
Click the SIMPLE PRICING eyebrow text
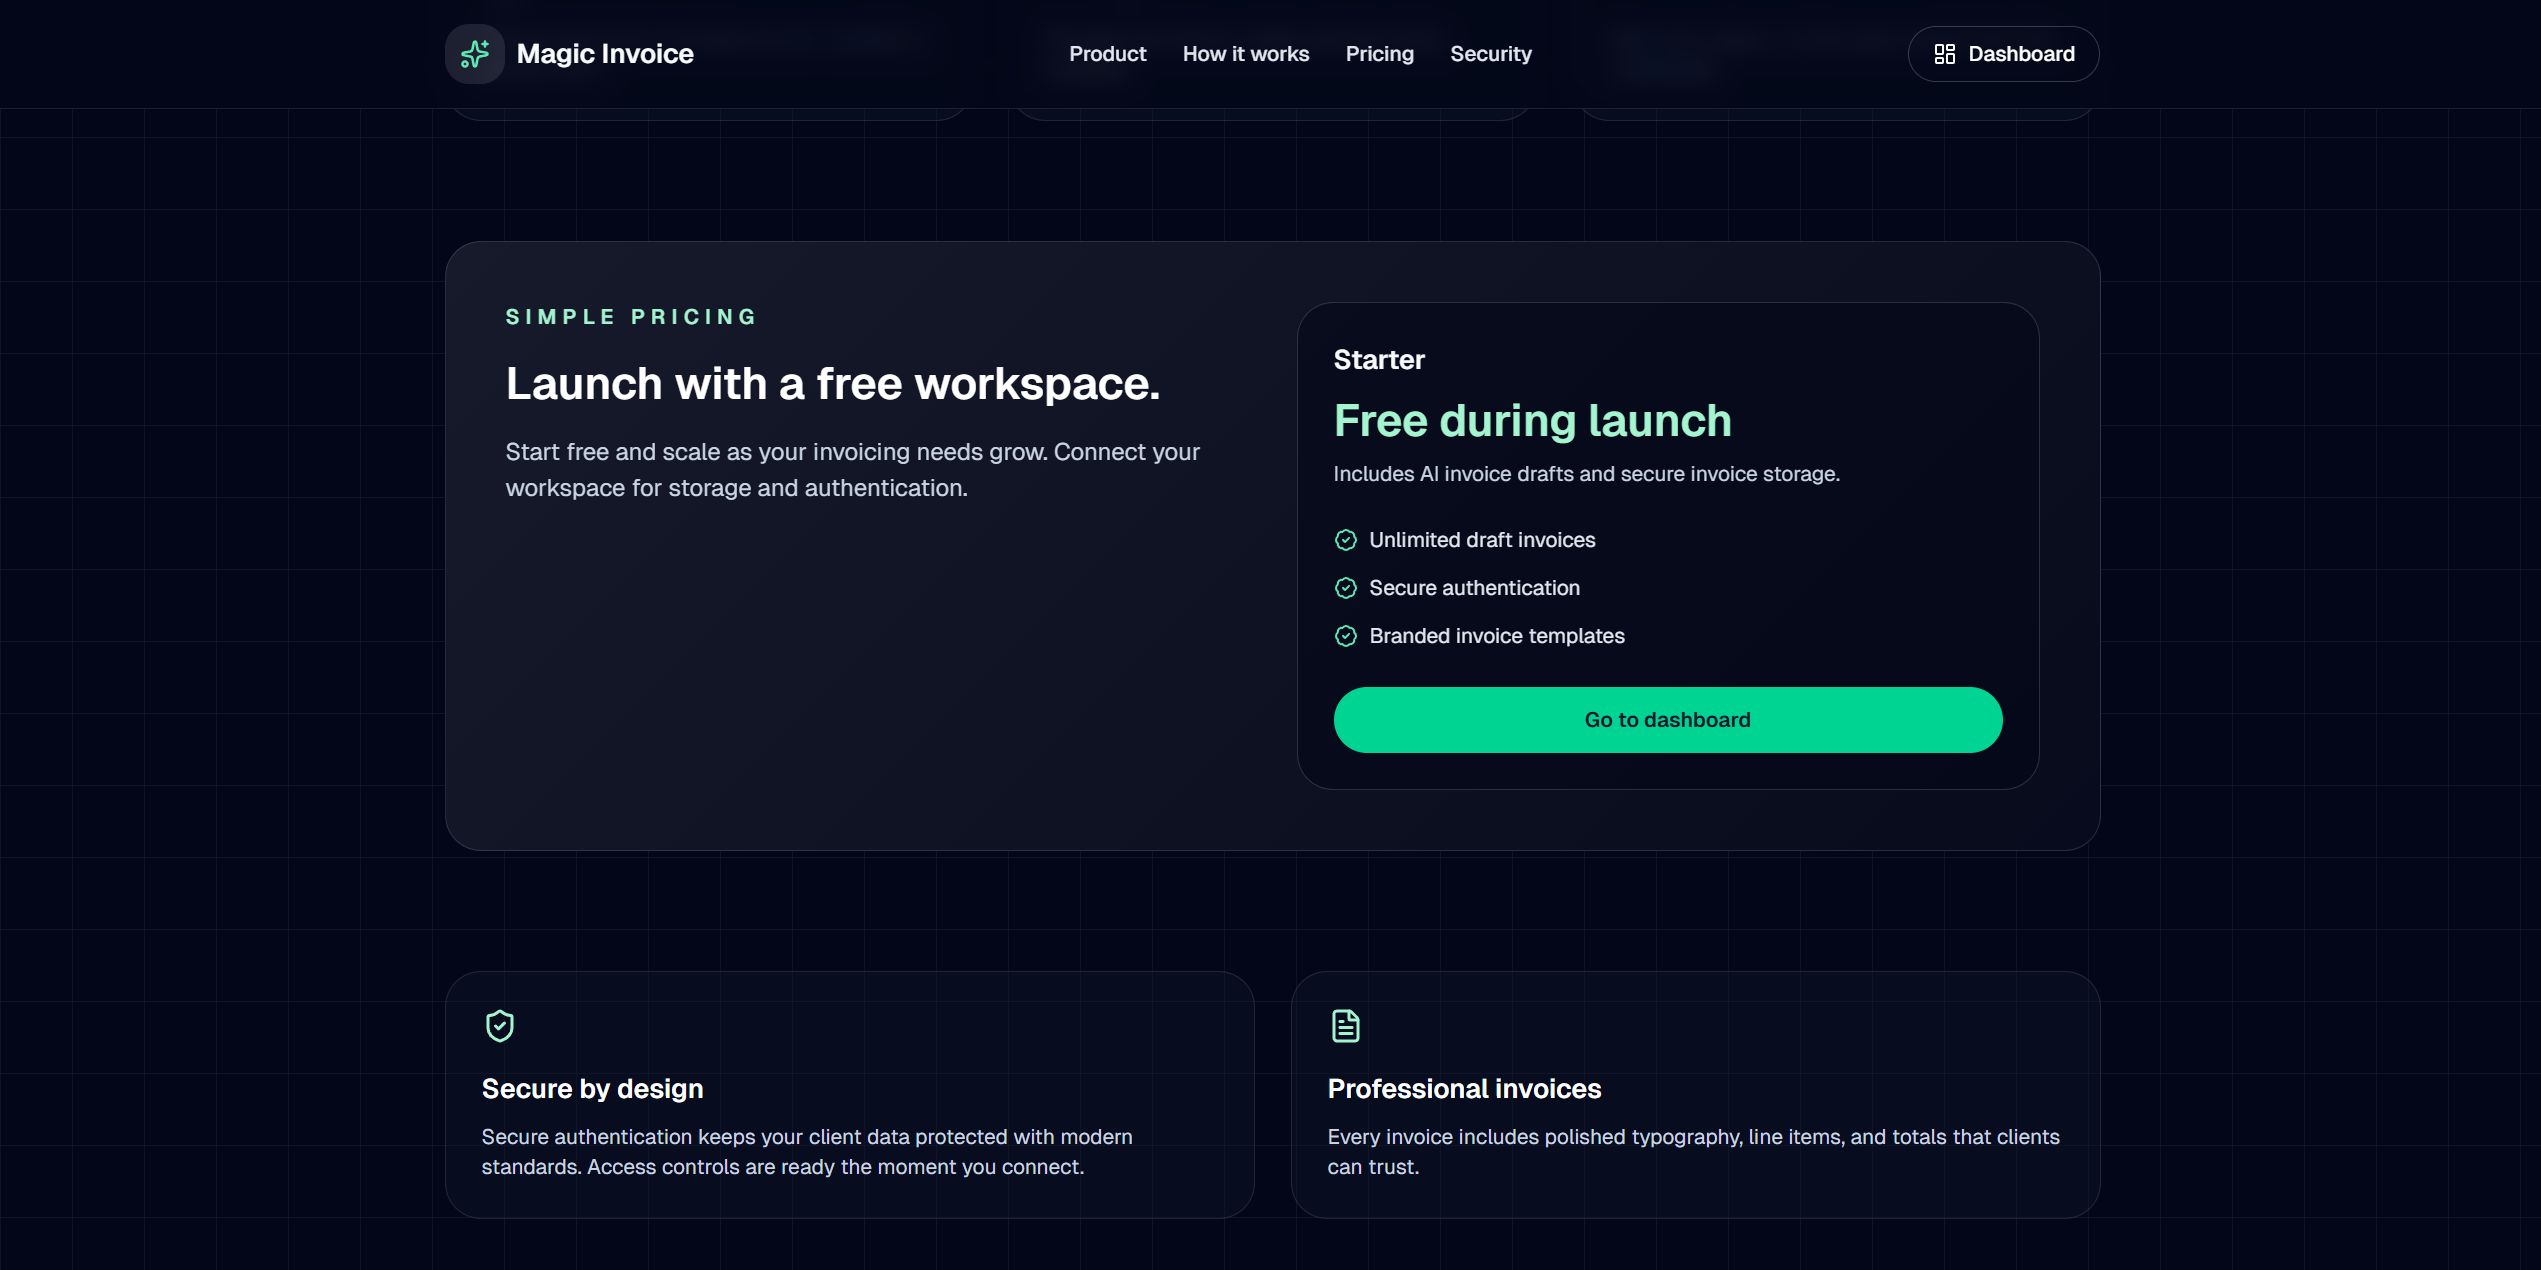(x=631, y=317)
